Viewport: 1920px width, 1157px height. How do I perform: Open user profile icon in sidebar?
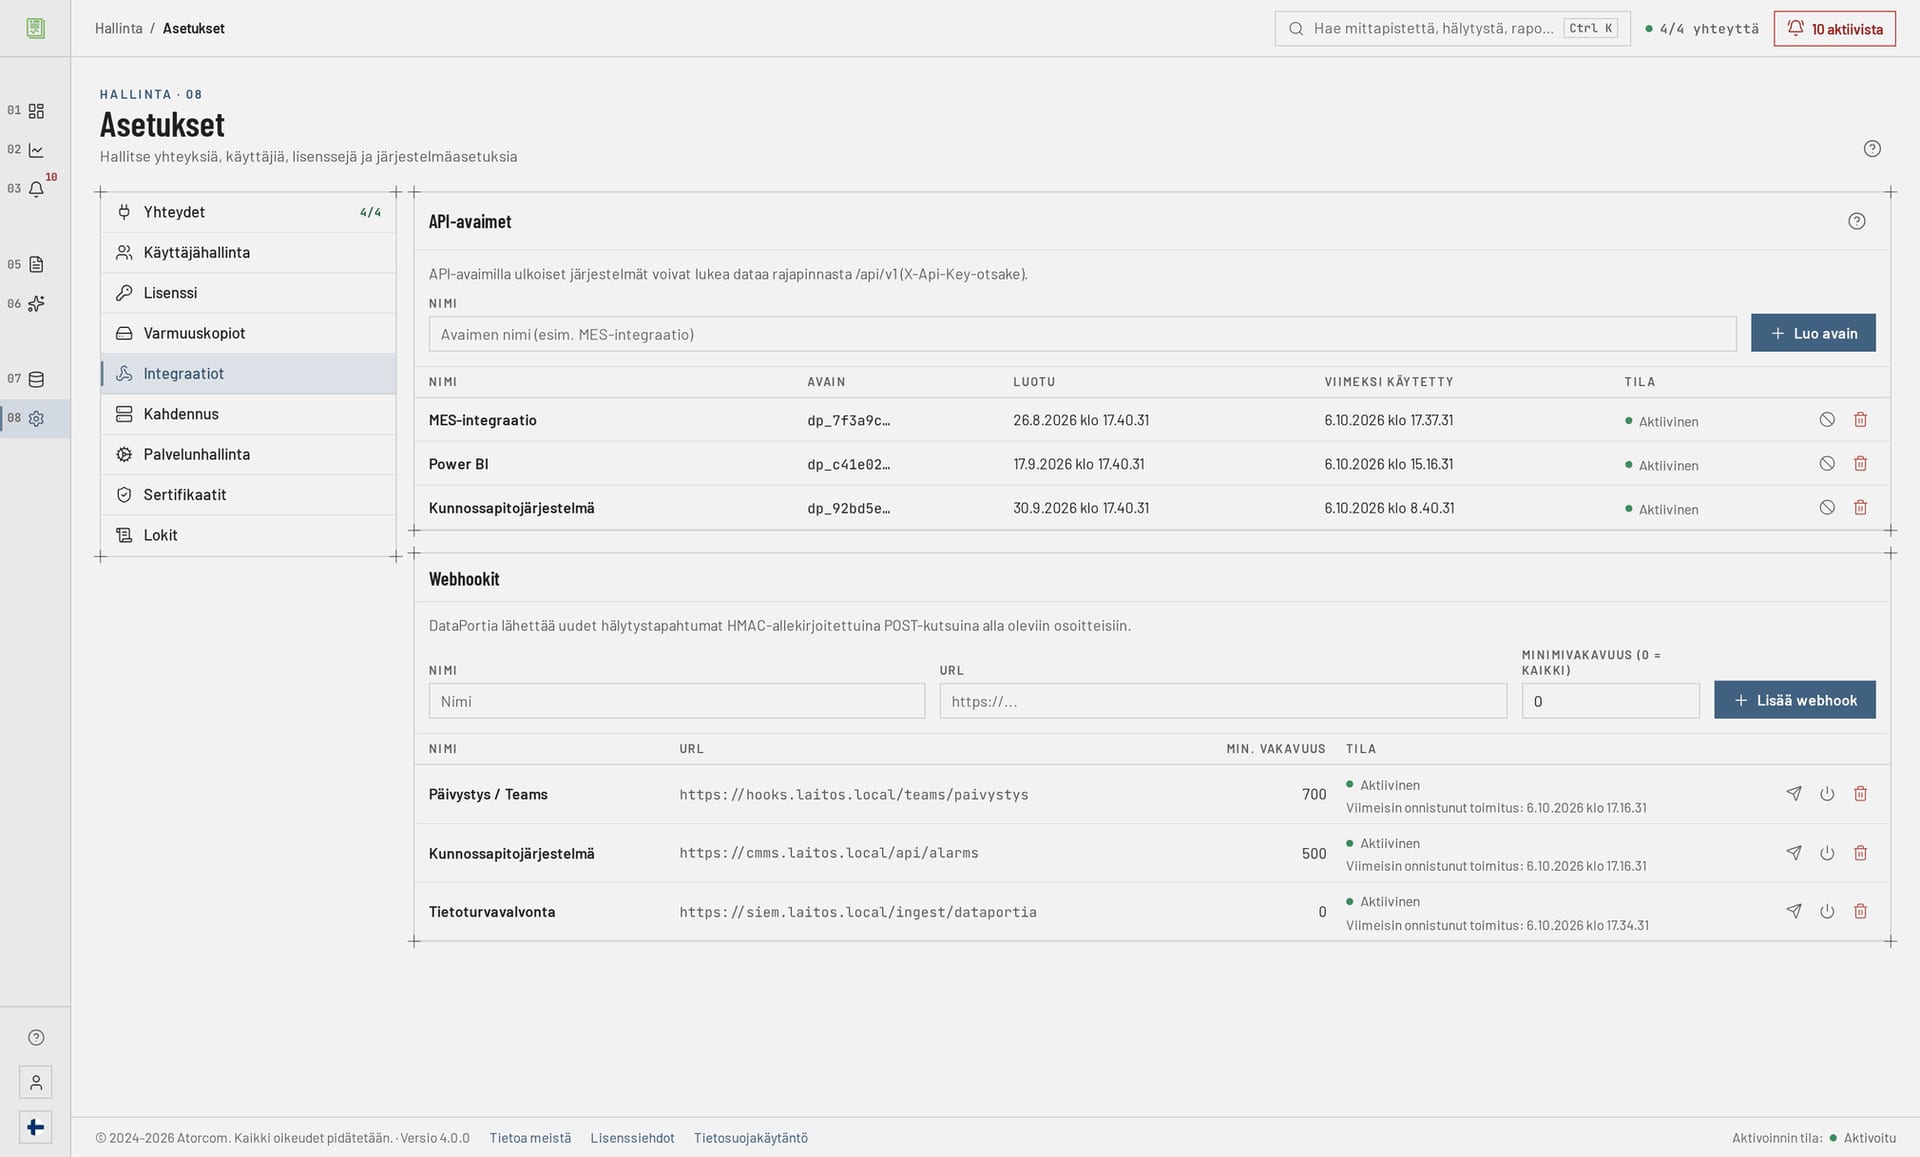[36, 1082]
